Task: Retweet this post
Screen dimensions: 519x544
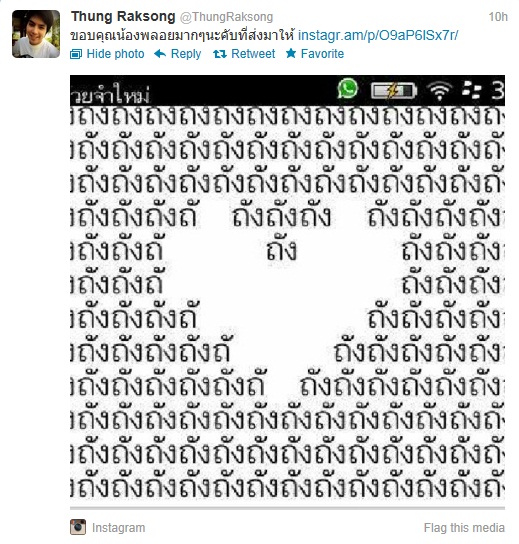Action: [x=253, y=54]
